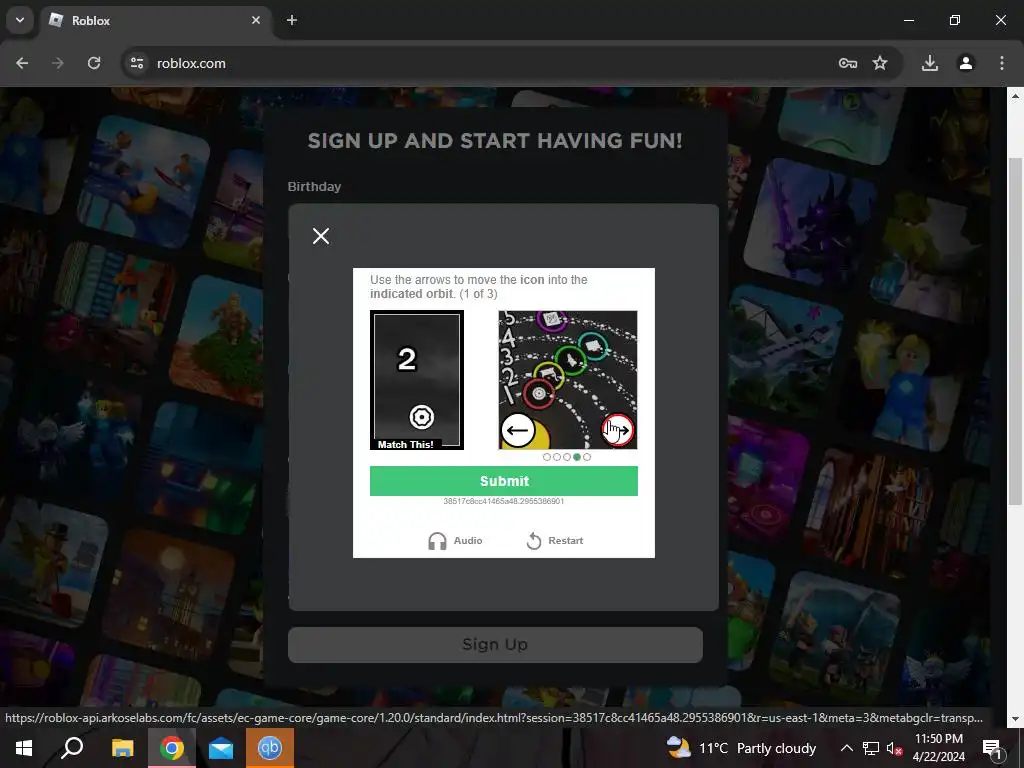Go back to the previous page
Viewport: 1024px width, 768px height.
click(x=22, y=63)
